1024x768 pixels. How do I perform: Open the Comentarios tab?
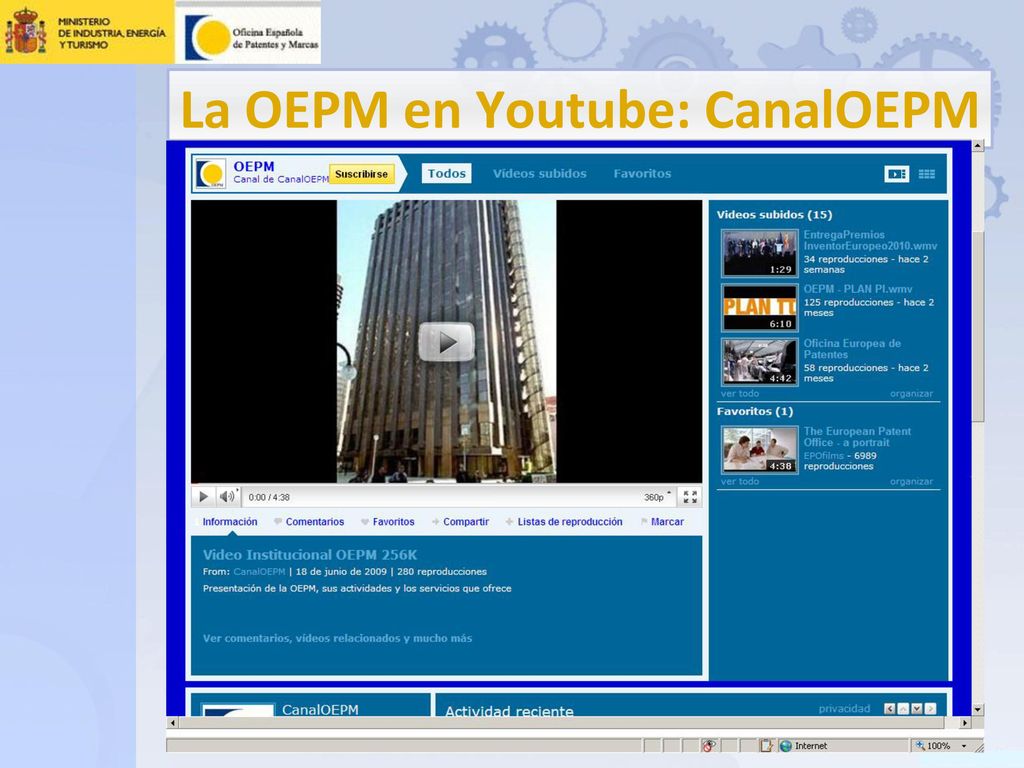point(315,522)
